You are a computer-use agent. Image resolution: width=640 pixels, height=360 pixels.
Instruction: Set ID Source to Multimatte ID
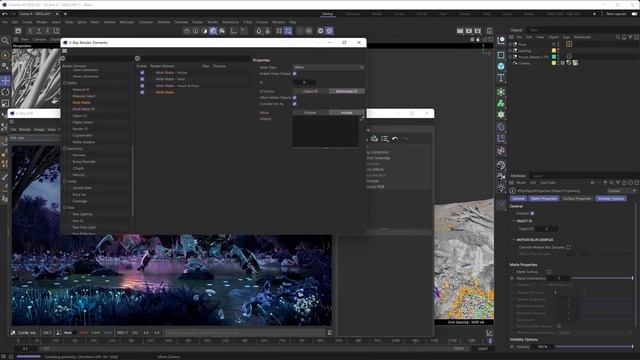(347, 91)
